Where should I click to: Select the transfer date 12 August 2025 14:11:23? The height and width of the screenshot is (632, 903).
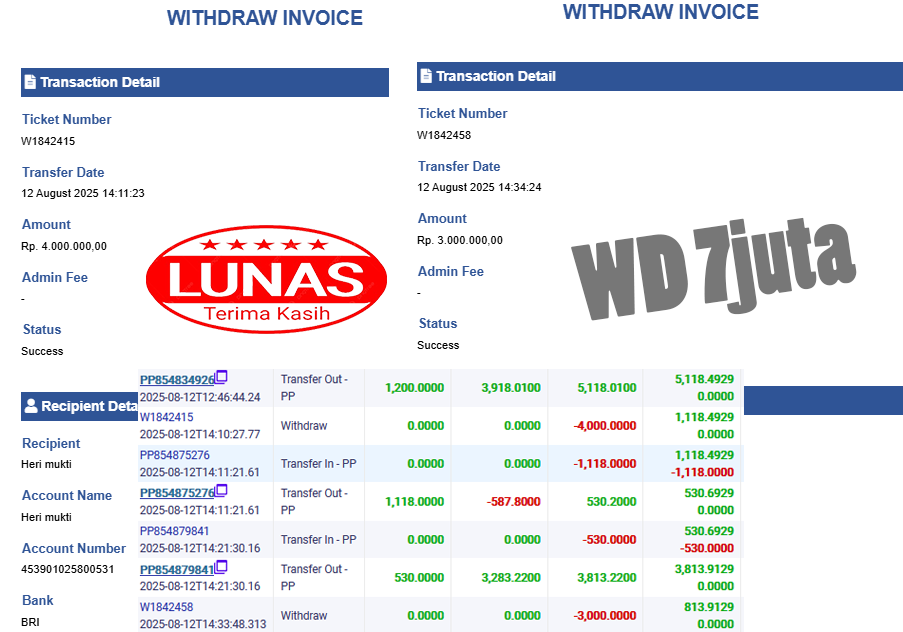83,194
